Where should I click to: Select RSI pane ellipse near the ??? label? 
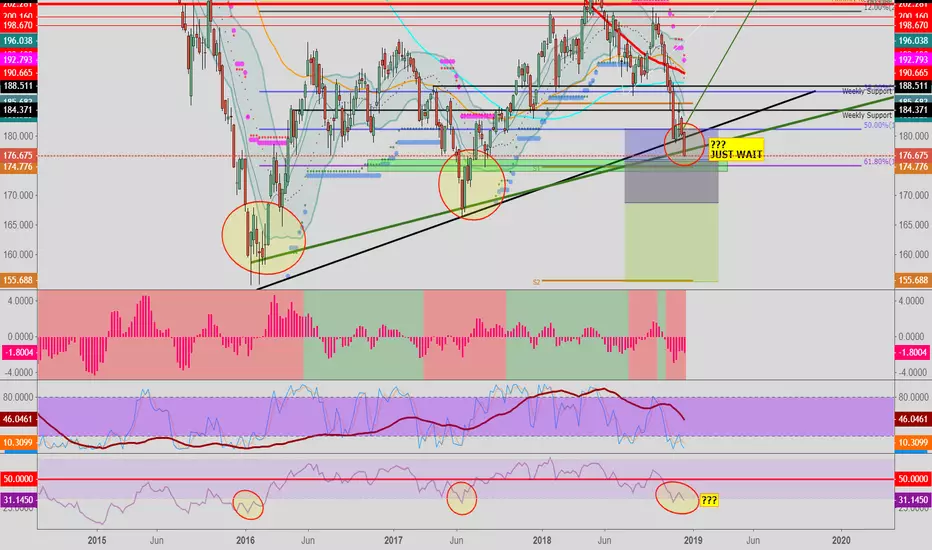(677, 497)
